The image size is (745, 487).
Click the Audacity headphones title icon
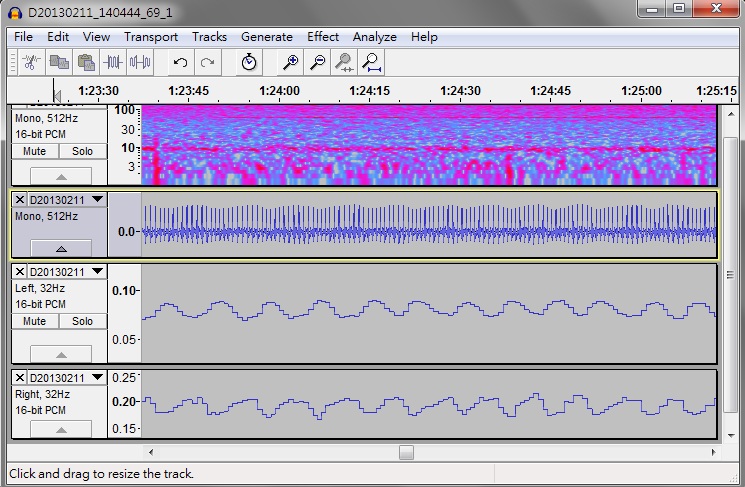(15, 12)
